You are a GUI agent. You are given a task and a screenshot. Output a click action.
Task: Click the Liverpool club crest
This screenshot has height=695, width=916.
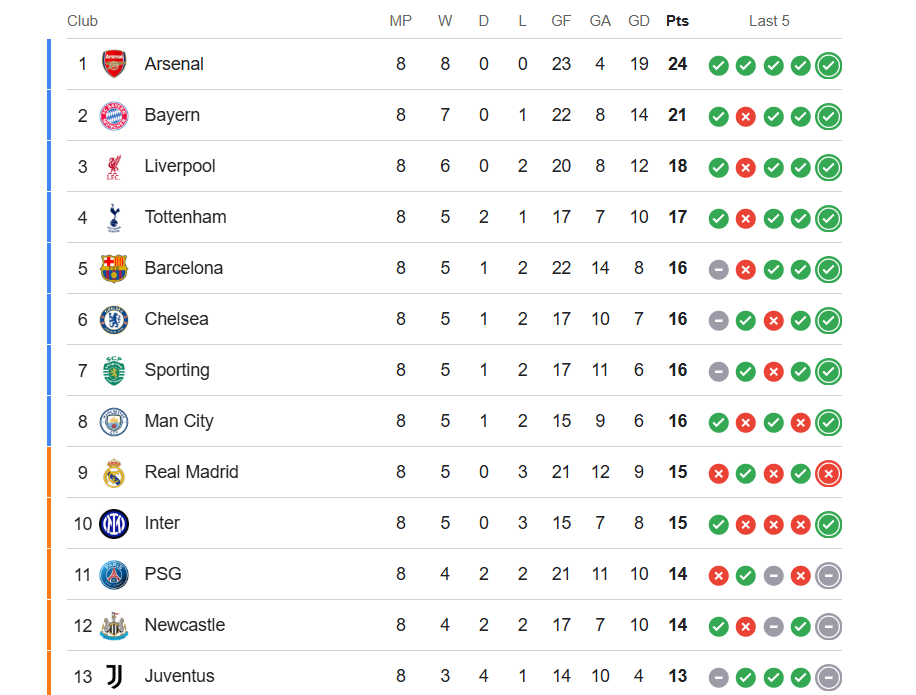click(114, 167)
